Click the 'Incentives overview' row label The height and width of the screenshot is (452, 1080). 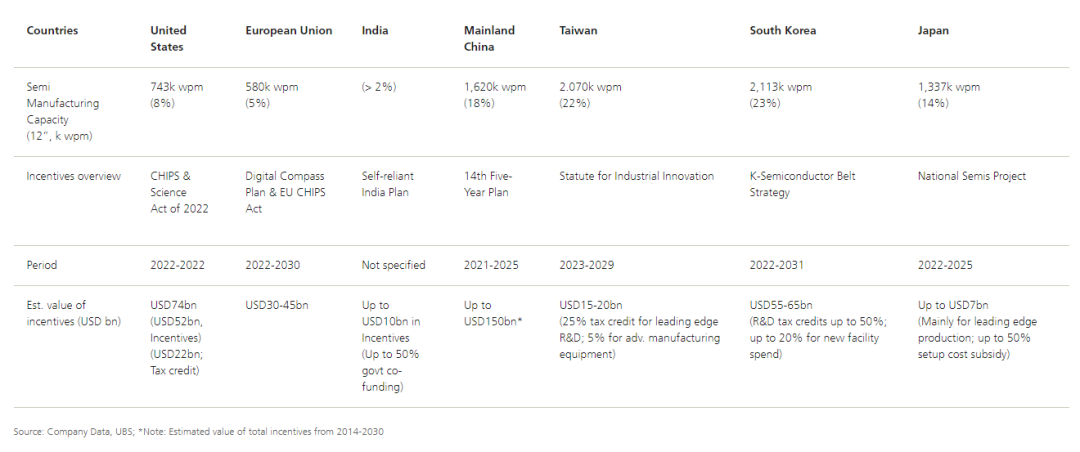[x=74, y=176]
